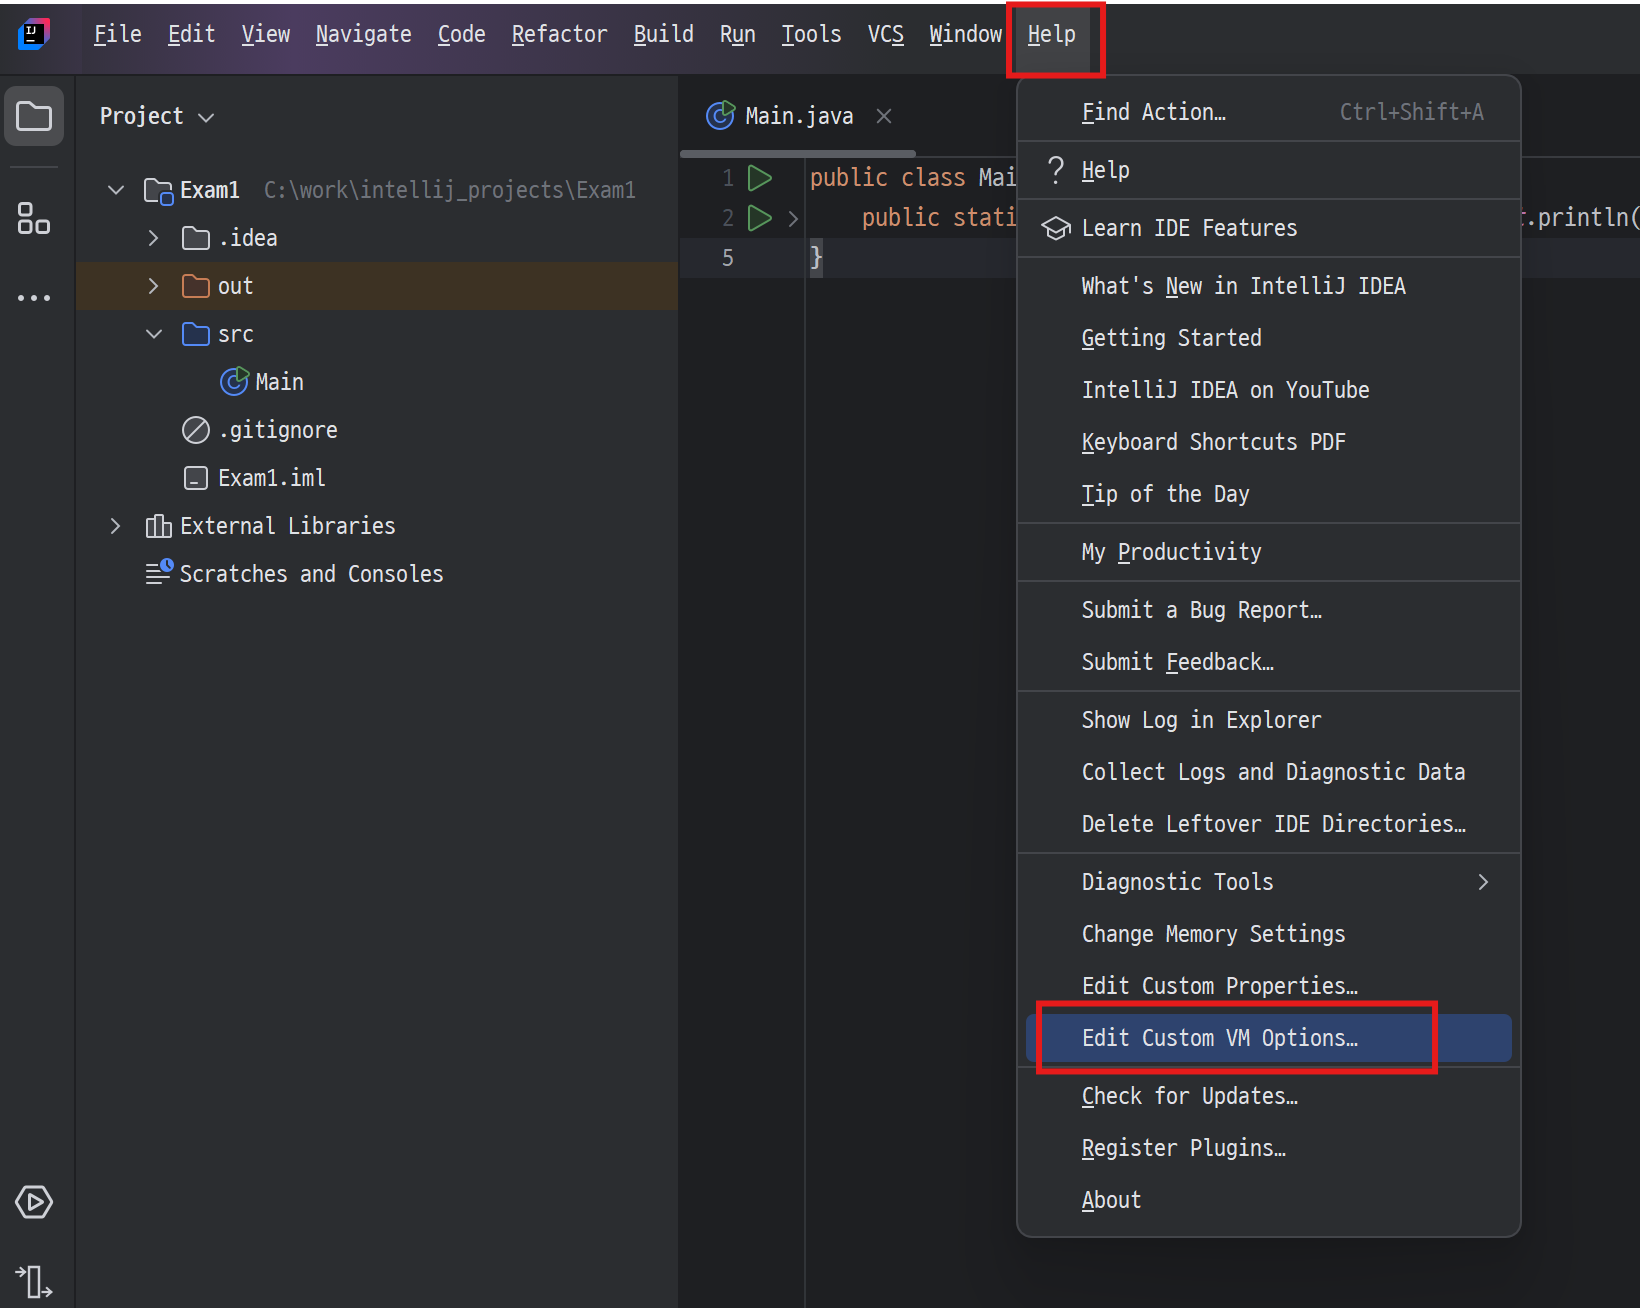The height and width of the screenshot is (1308, 1640).
Task: Choose Submit Feedback
Action: [x=1269, y=662]
